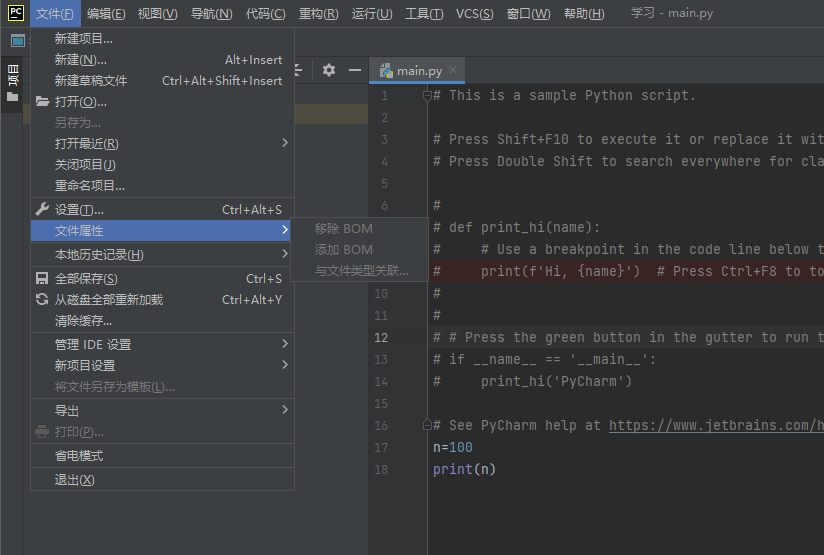824x555 pixels.
Task: Hide the project panel with the minus icon
Action: 353,70
